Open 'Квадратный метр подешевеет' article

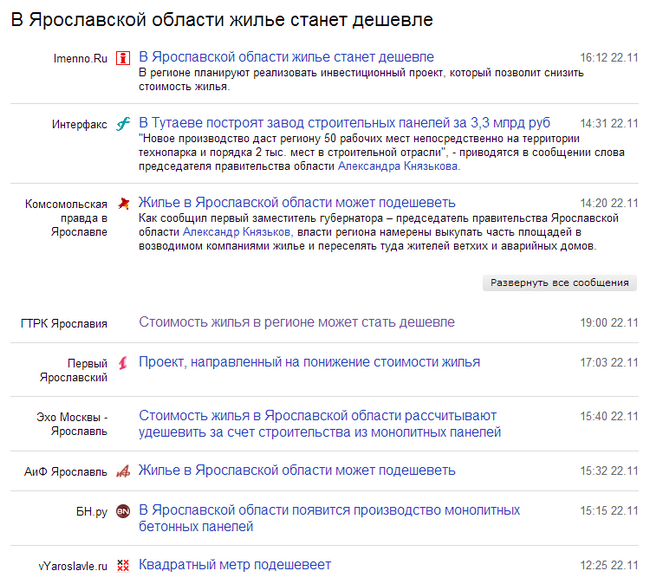click(x=235, y=565)
